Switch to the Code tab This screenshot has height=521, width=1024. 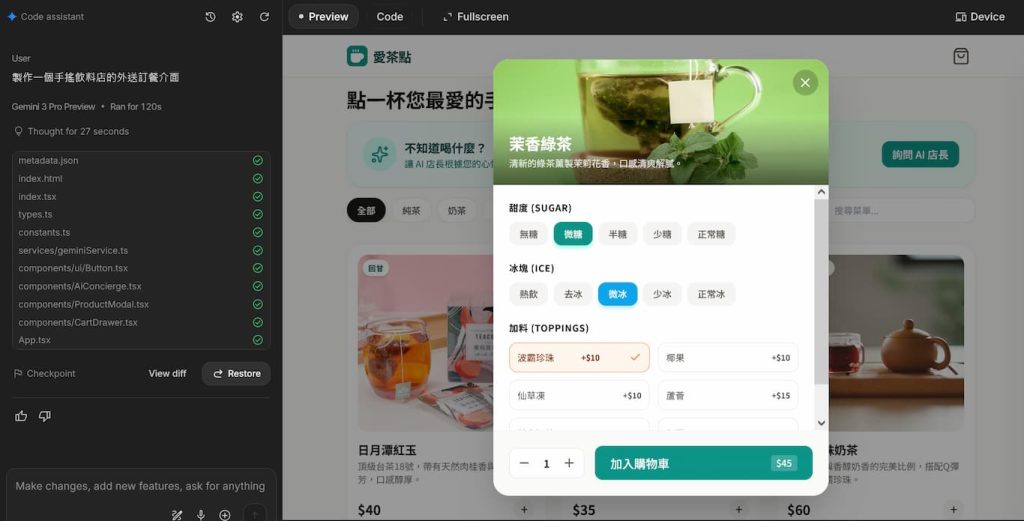(x=390, y=17)
